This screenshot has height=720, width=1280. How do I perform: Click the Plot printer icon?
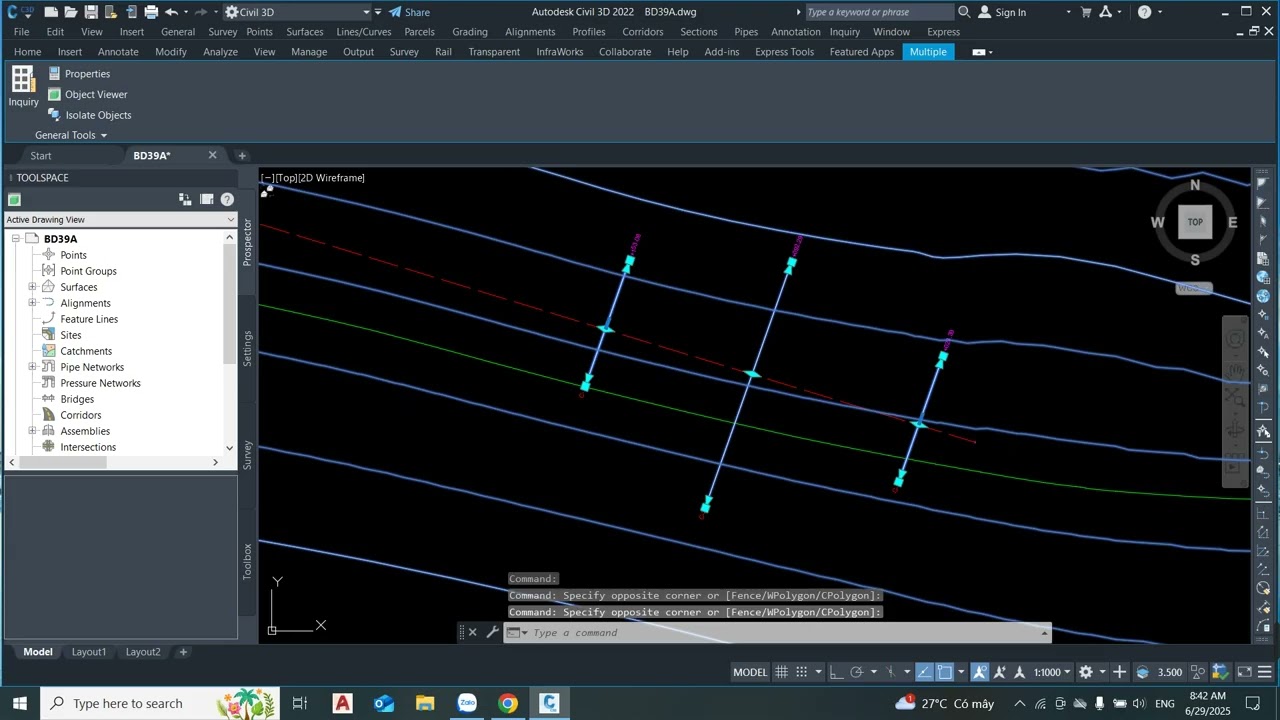pos(151,12)
